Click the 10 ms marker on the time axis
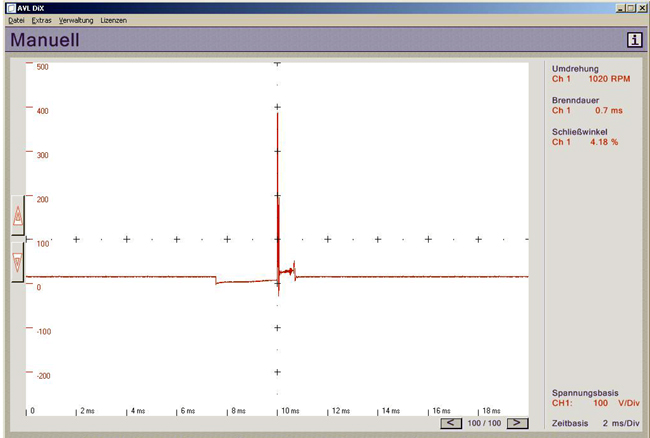 290,411
